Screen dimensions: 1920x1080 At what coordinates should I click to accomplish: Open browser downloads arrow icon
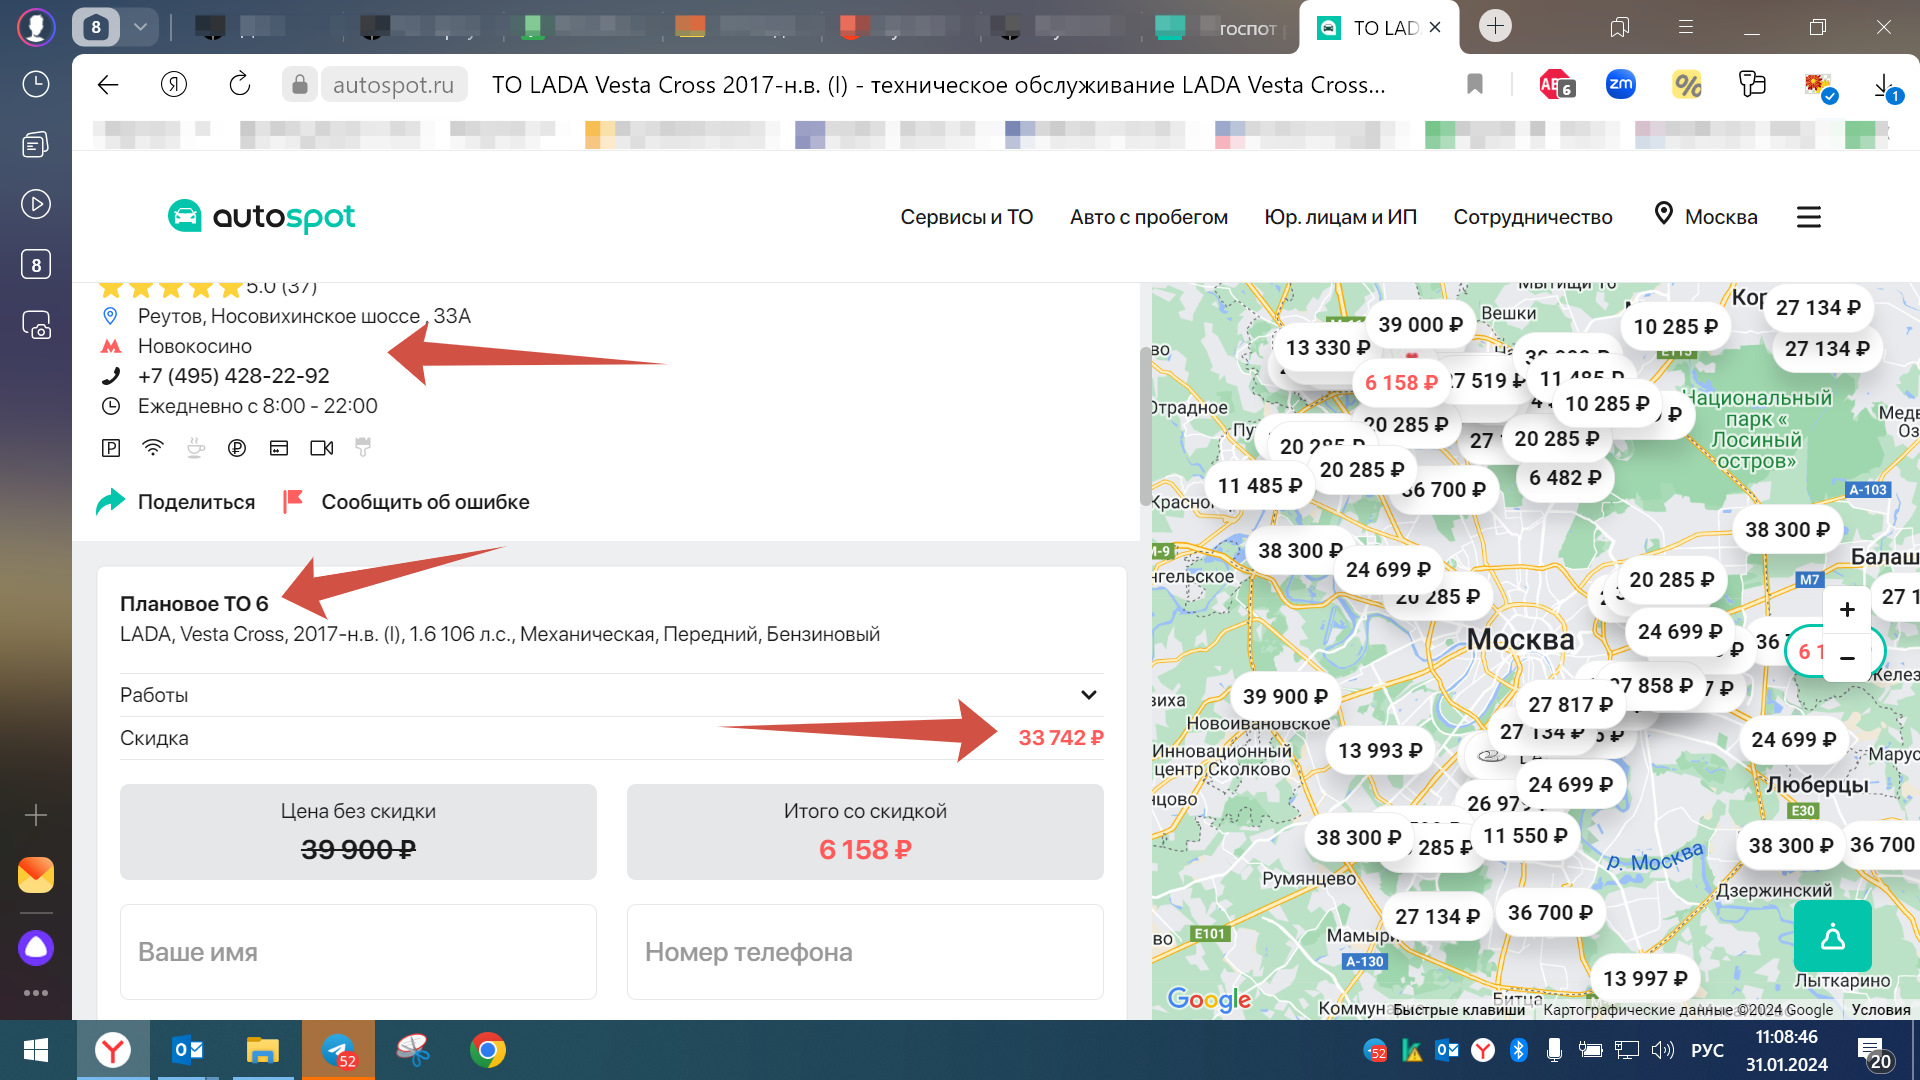1885,87
